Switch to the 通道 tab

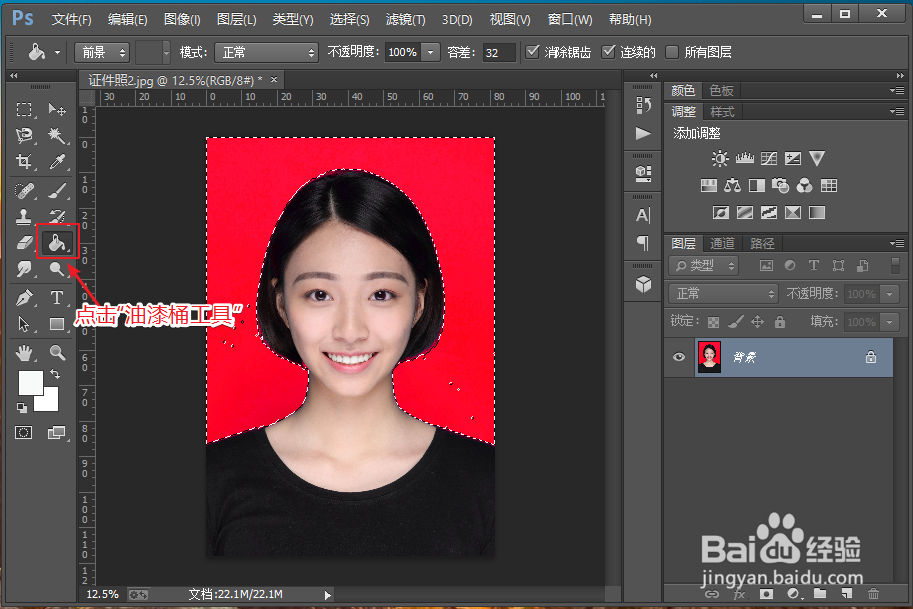pyautogui.click(x=722, y=243)
